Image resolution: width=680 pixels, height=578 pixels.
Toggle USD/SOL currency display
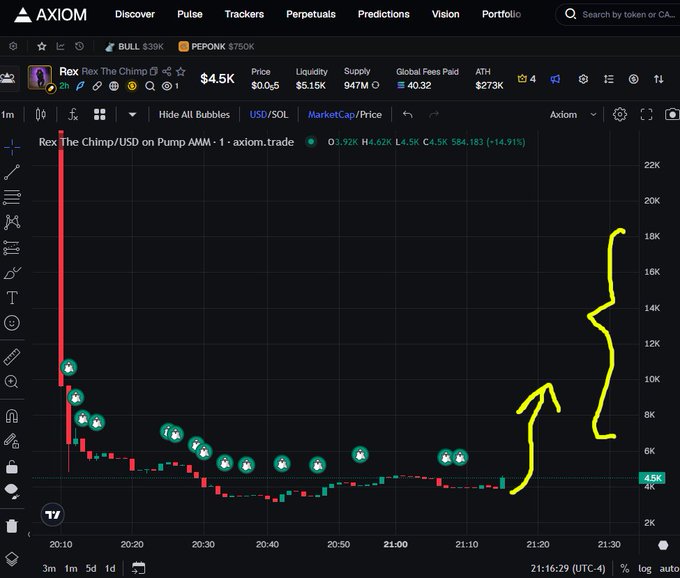click(268, 114)
